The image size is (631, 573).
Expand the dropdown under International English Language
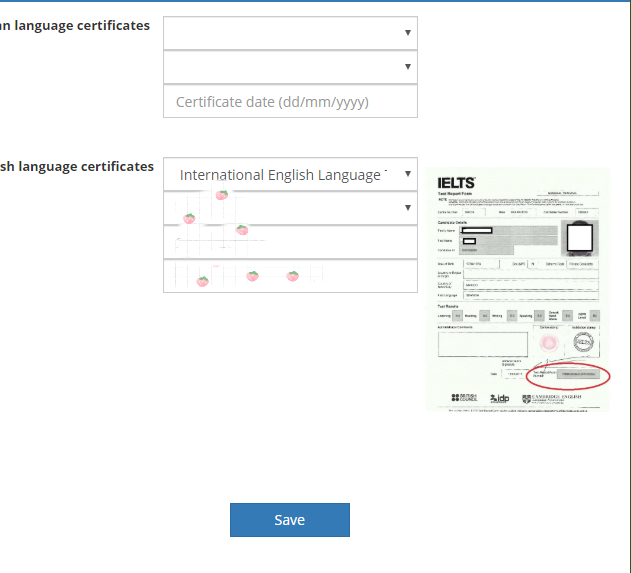tap(290, 208)
